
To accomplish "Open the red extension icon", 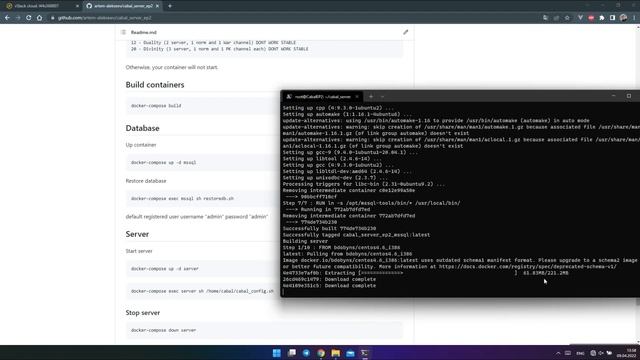I will tap(591, 18).
